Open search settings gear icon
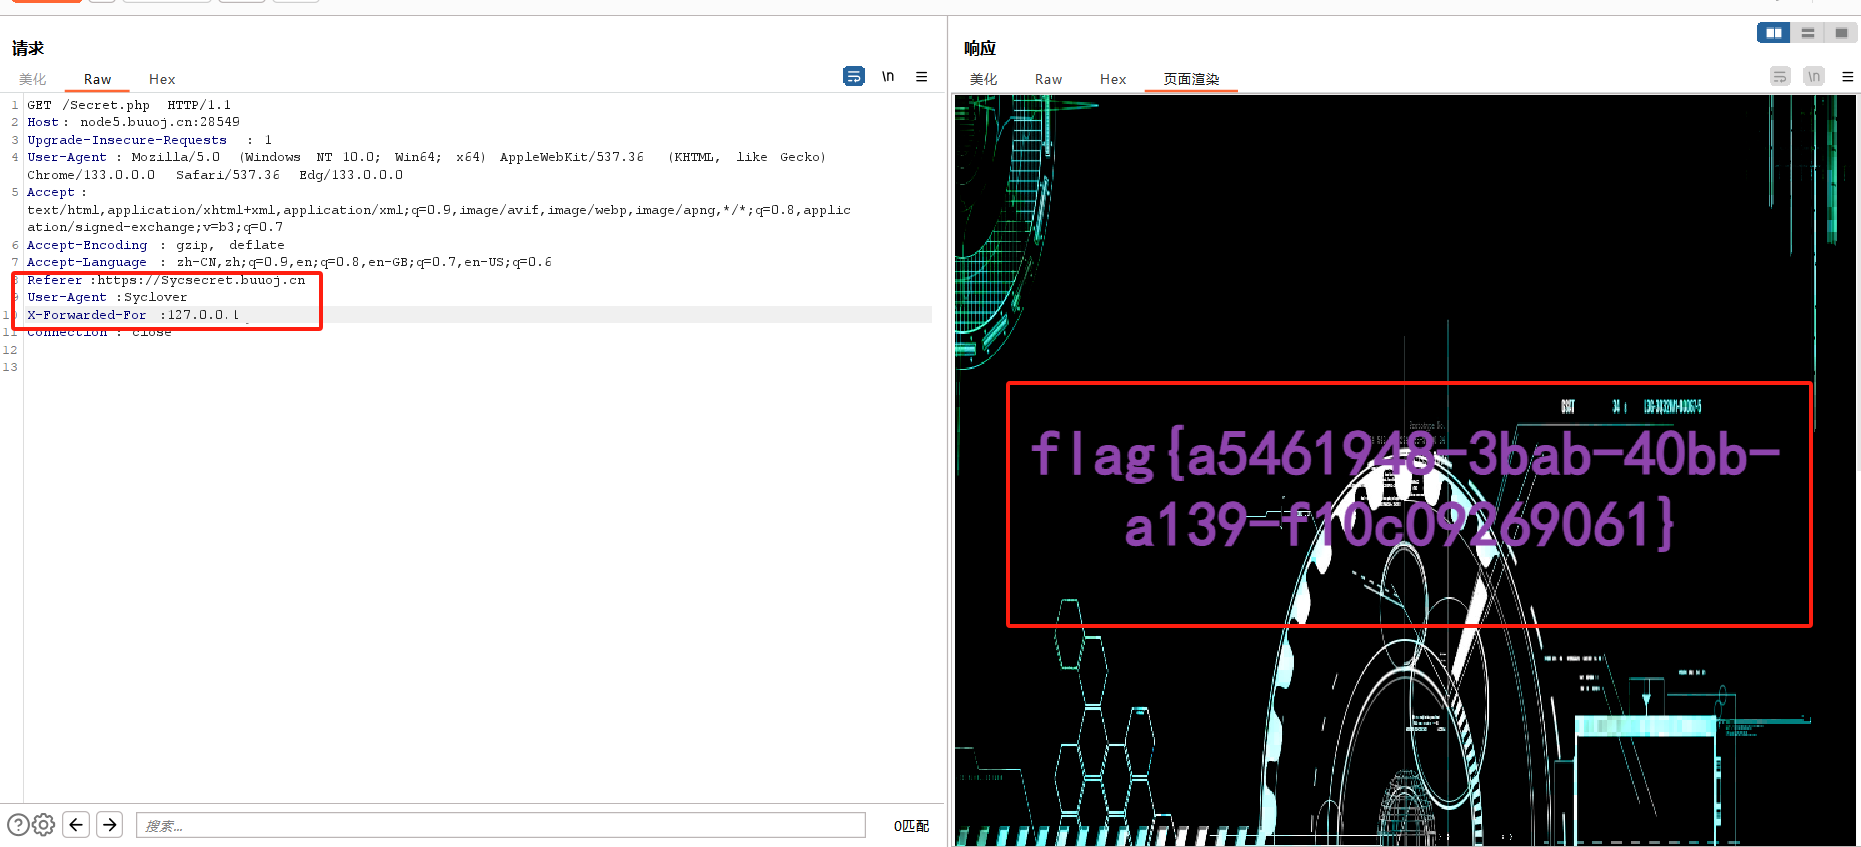The width and height of the screenshot is (1861, 847). [43, 825]
